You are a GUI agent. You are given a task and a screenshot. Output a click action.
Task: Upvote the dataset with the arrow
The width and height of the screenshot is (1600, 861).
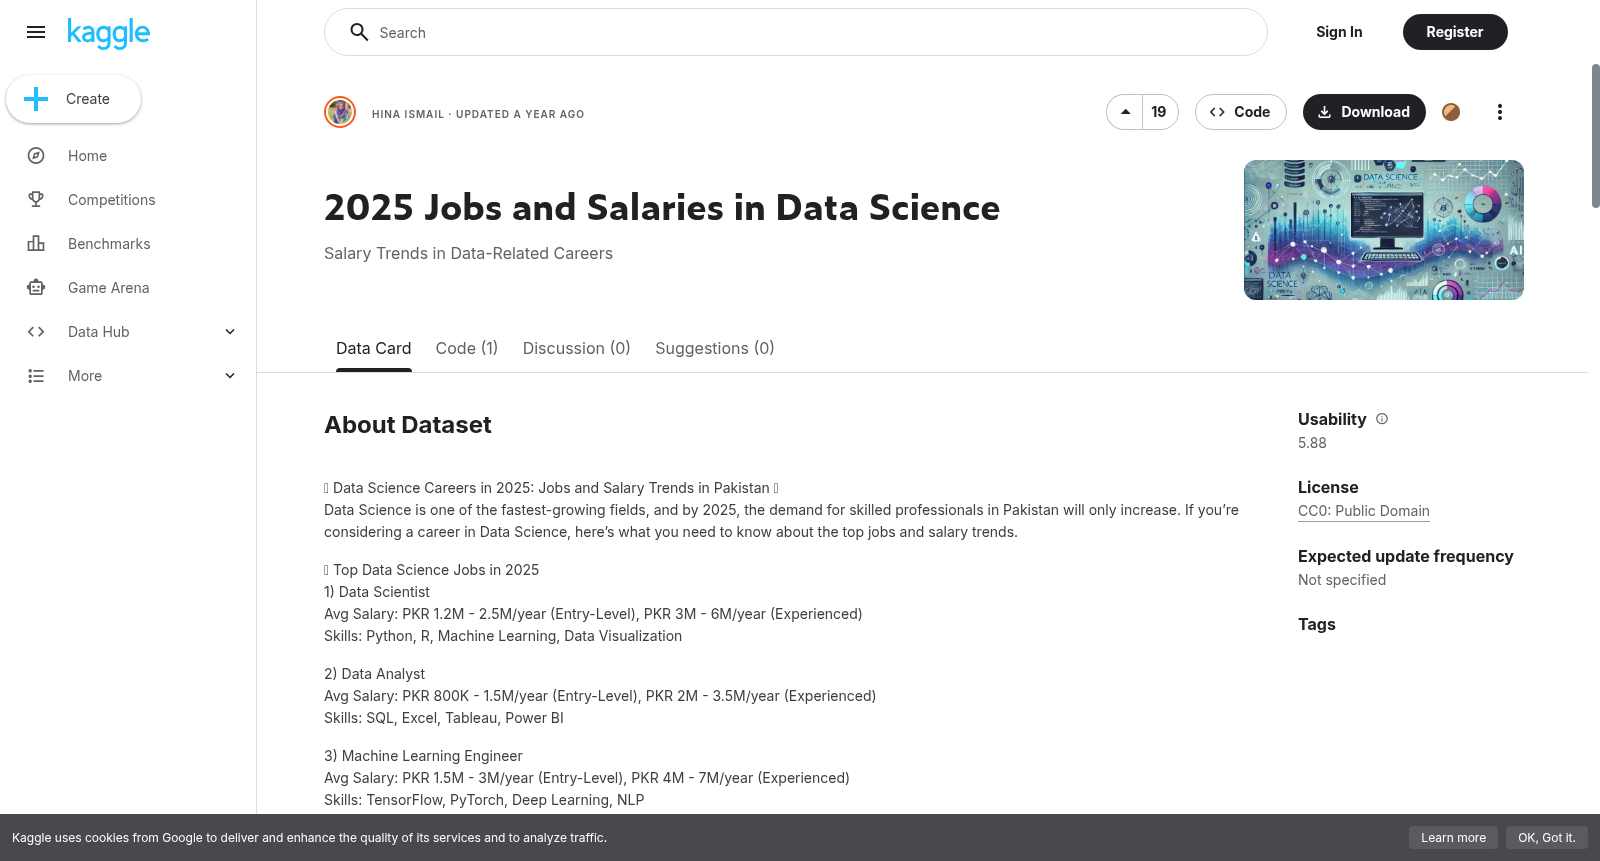1125,112
